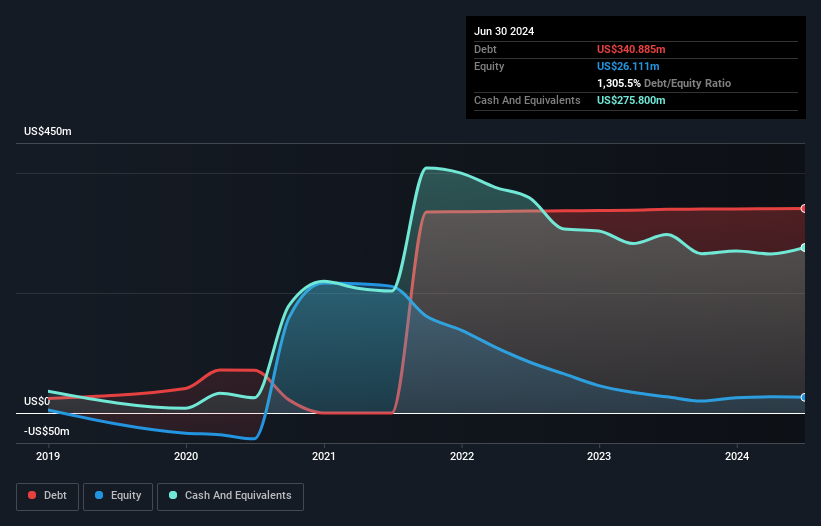Select the blue Equity endpoint marker

(804, 398)
